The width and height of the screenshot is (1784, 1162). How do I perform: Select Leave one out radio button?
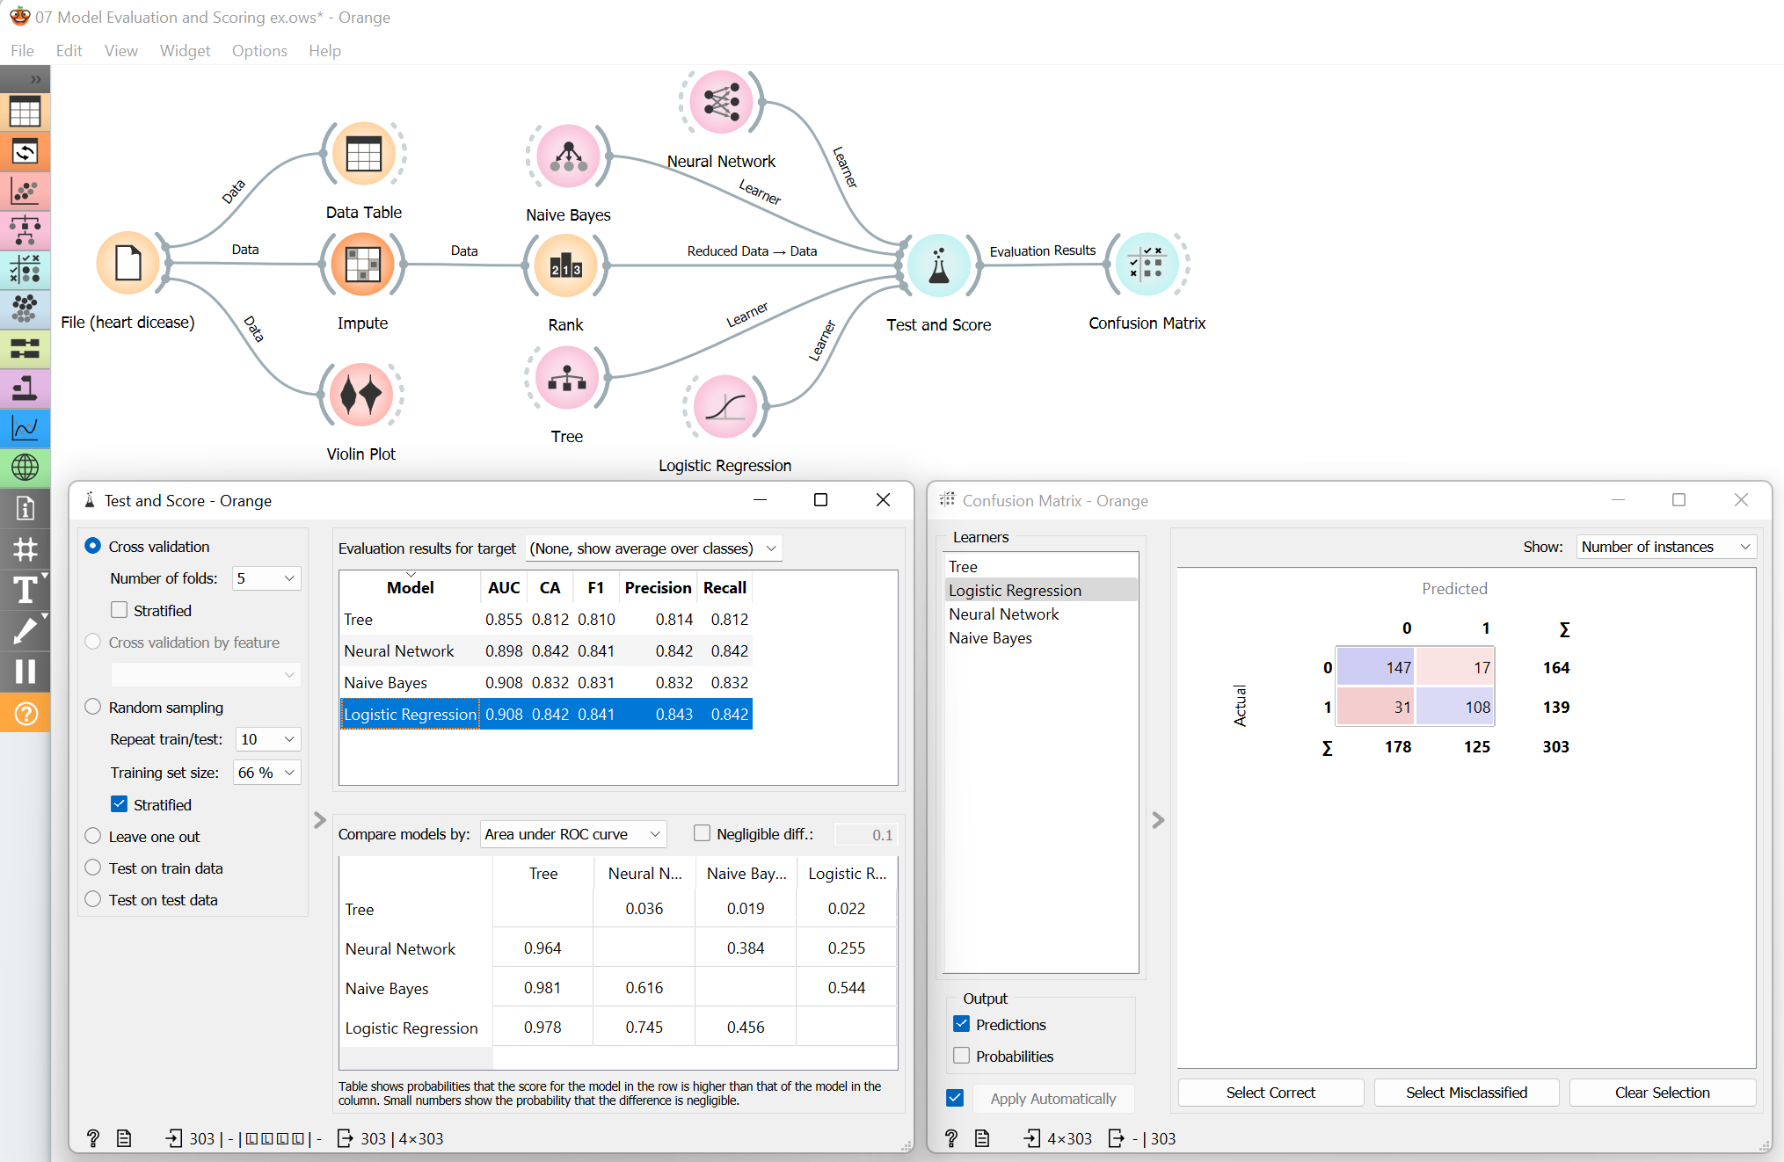pos(93,836)
